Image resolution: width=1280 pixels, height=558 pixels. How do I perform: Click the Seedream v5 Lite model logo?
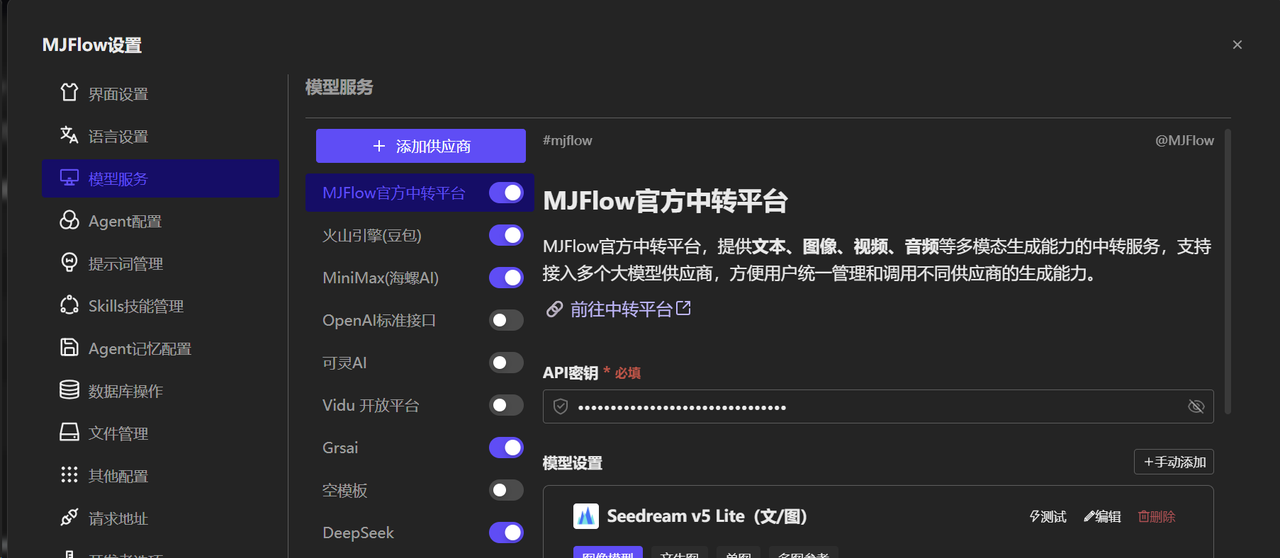coord(586,516)
